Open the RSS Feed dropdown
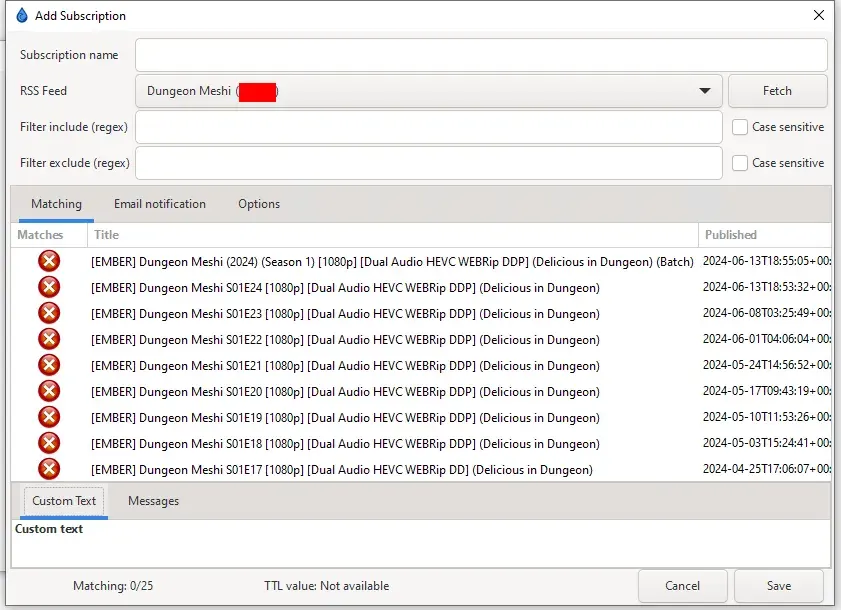The width and height of the screenshot is (841, 610). [x=429, y=91]
